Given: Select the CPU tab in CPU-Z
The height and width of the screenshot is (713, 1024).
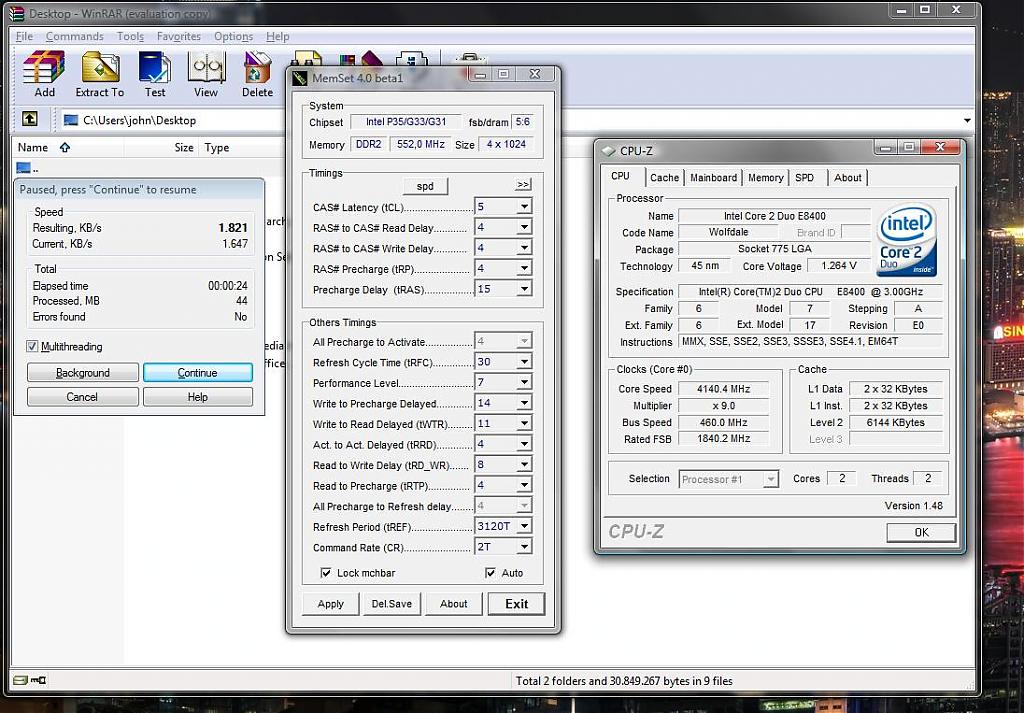Looking at the screenshot, I should point(620,176).
